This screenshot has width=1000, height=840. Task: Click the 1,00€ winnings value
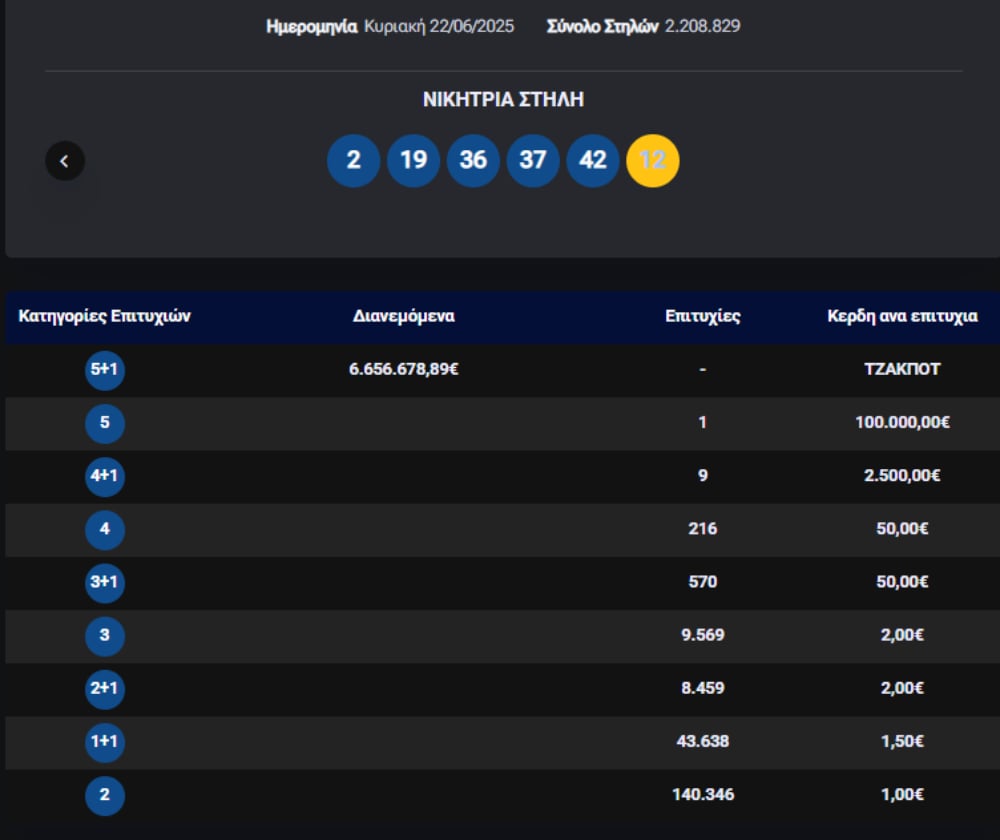pos(902,795)
